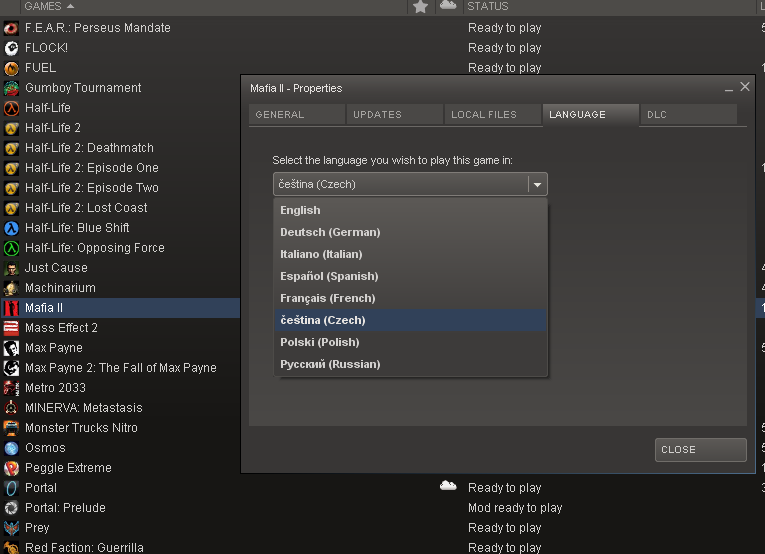This screenshot has width=765, height=554.
Task: Pick Deutsch (German) from the list
Action: (x=330, y=232)
